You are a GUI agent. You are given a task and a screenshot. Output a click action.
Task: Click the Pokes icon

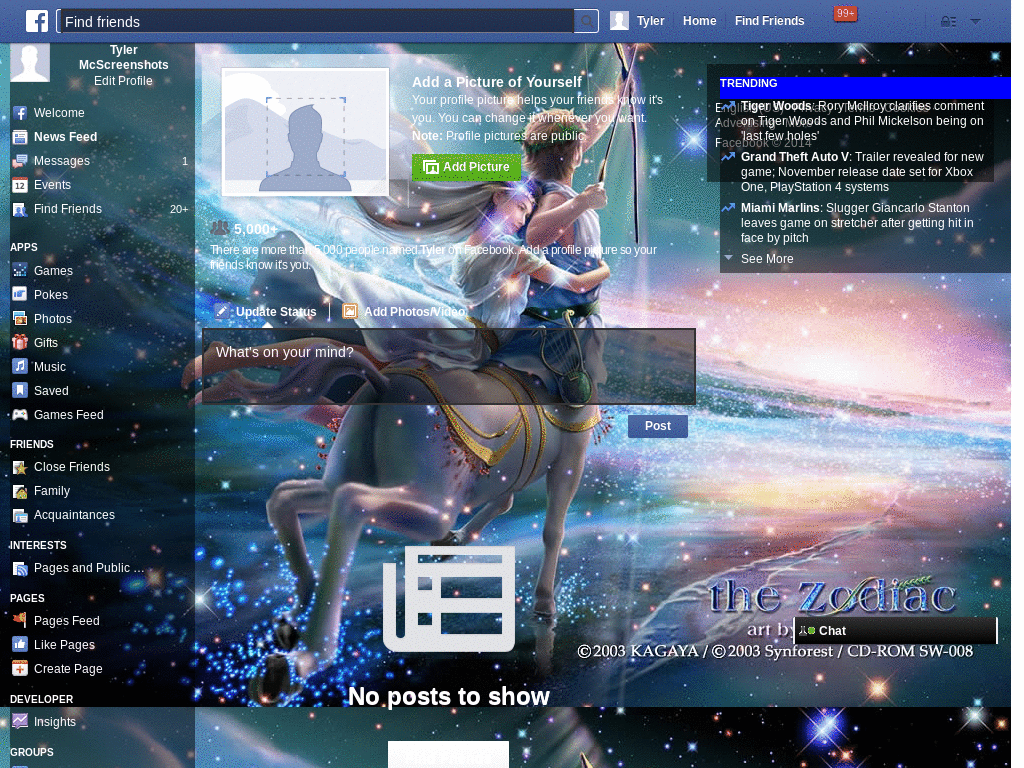(20, 295)
